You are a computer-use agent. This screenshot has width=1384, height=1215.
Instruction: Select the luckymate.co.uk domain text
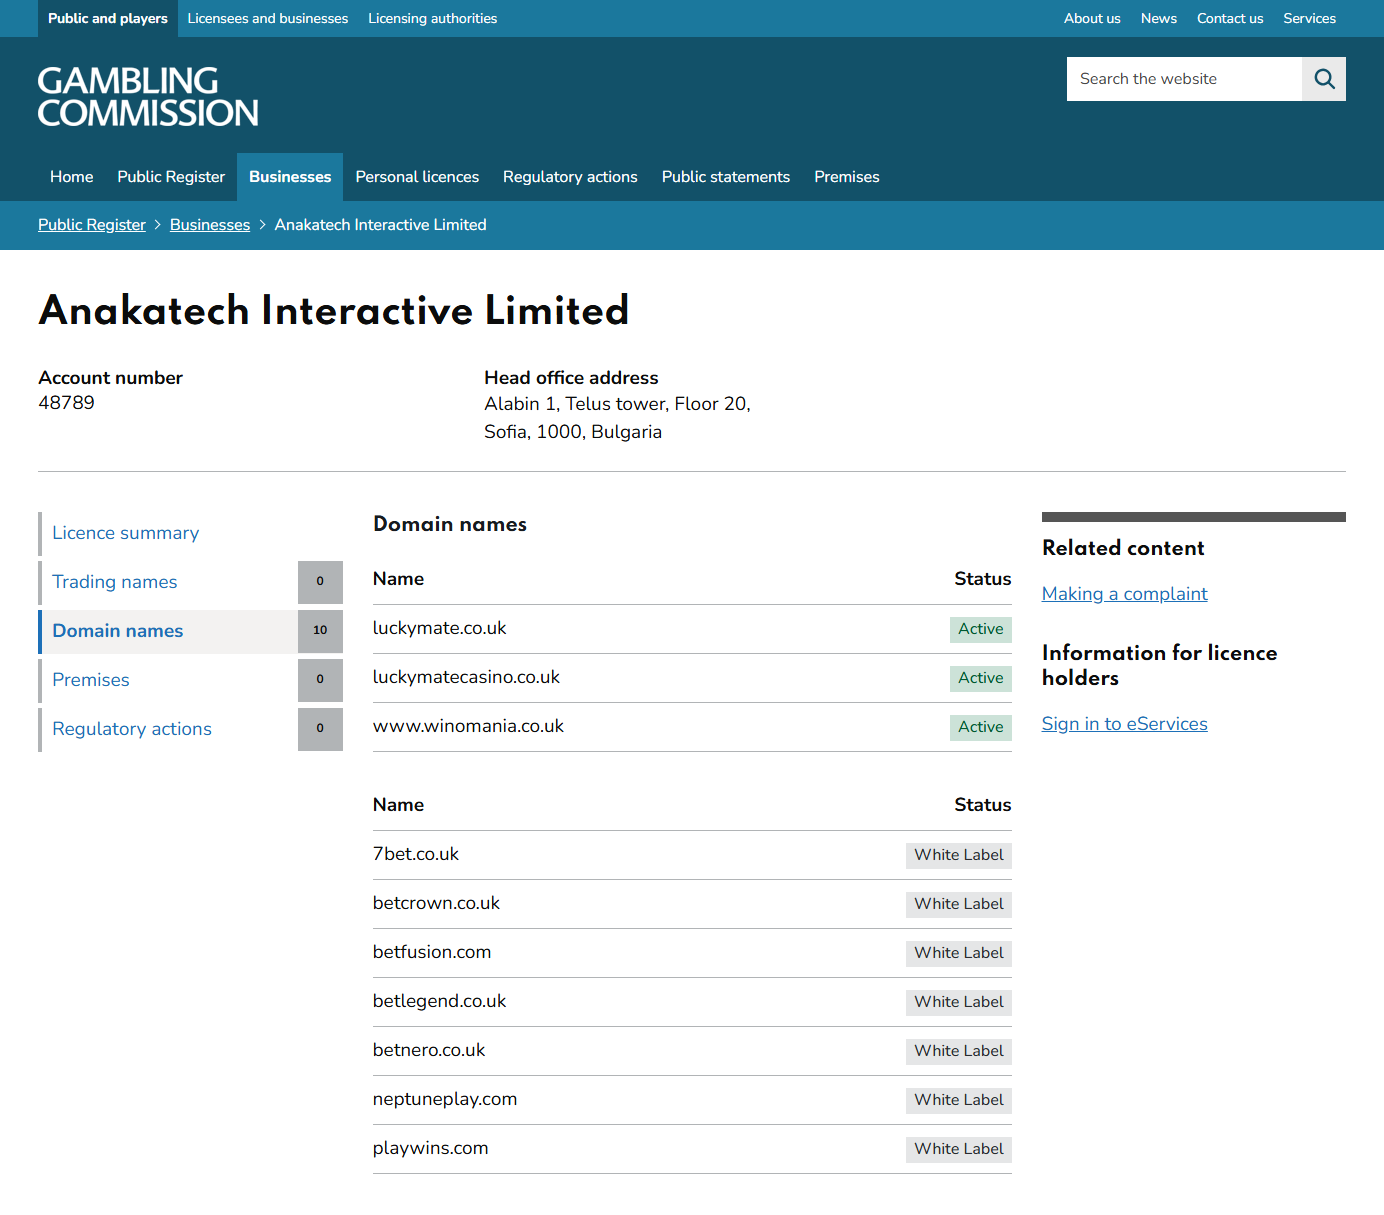(440, 628)
